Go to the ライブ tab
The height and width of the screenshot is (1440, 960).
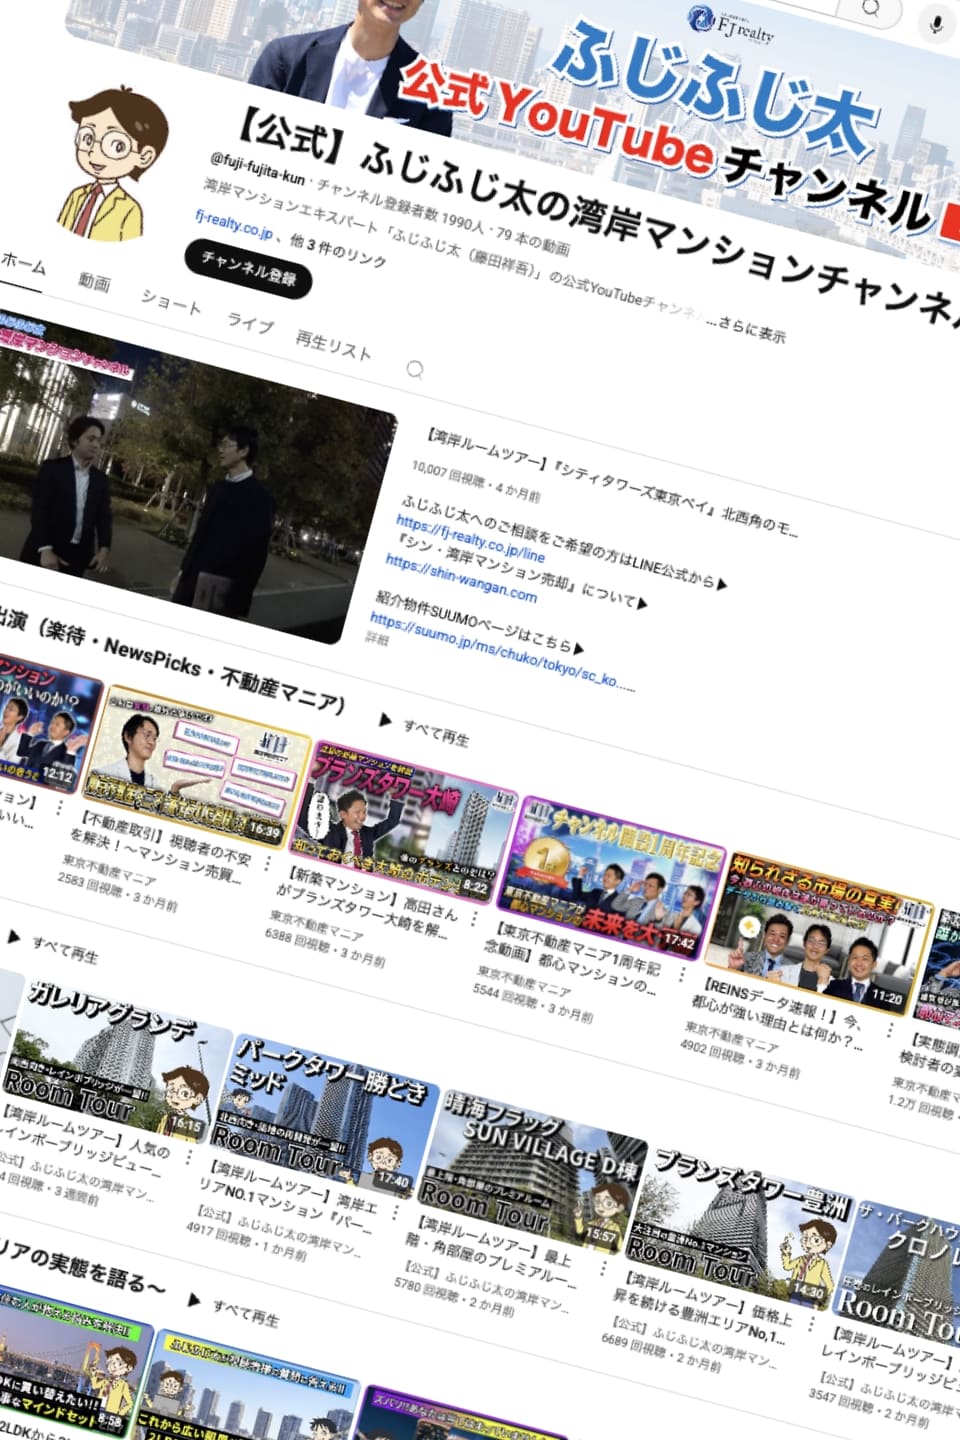(249, 322)
